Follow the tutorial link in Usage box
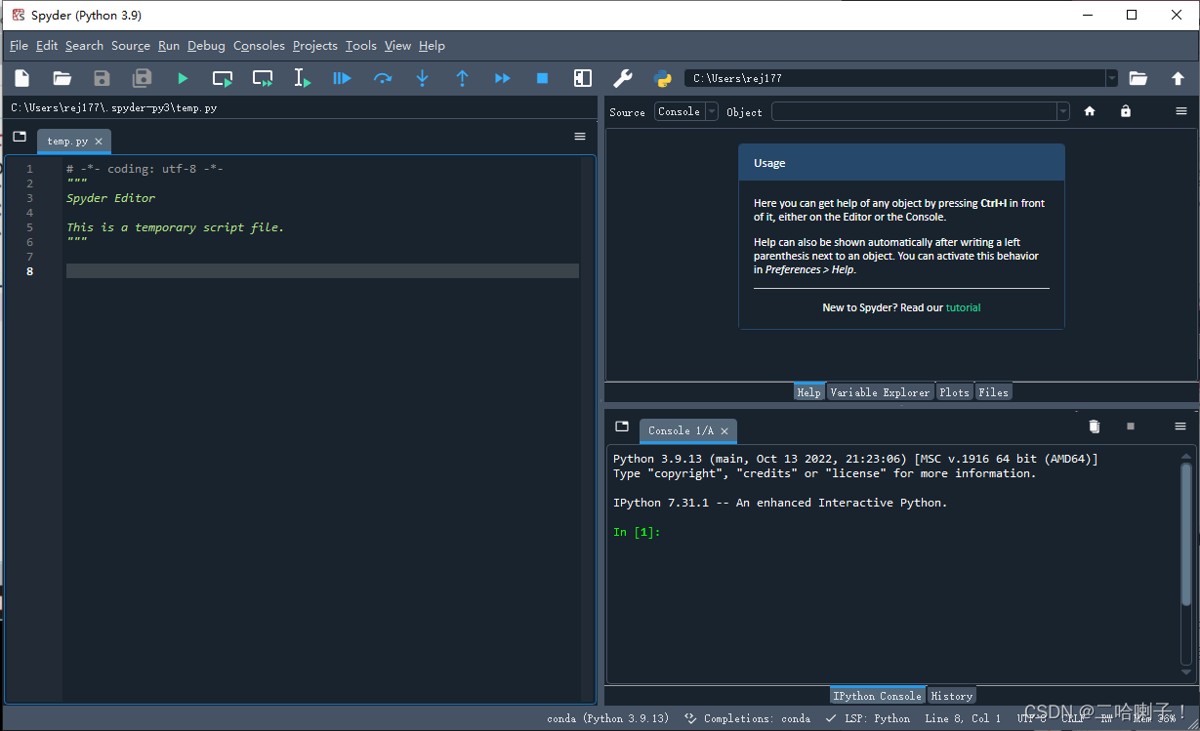The height and width of the screenshot is (731, 1200). pos(963,308)
